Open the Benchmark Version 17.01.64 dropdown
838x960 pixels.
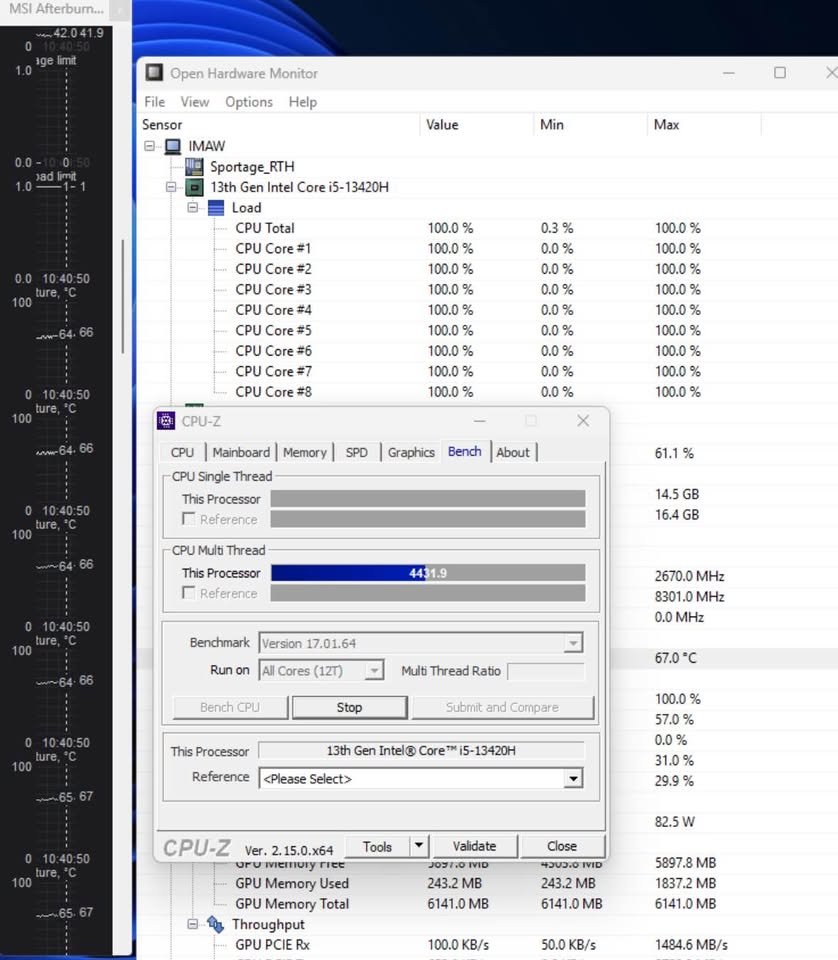point(573,642)
